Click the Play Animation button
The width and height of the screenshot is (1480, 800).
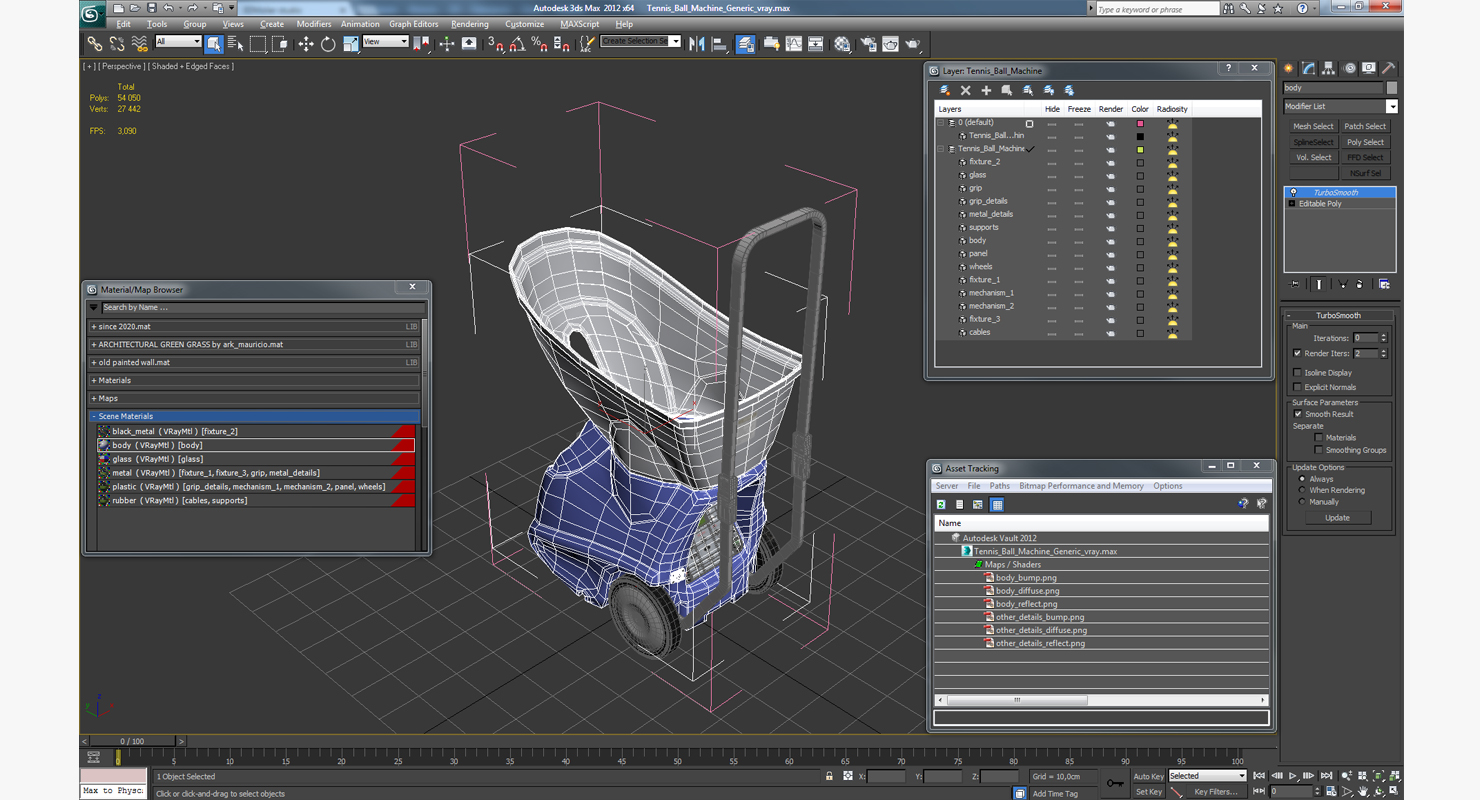(x=1293, y=776)
